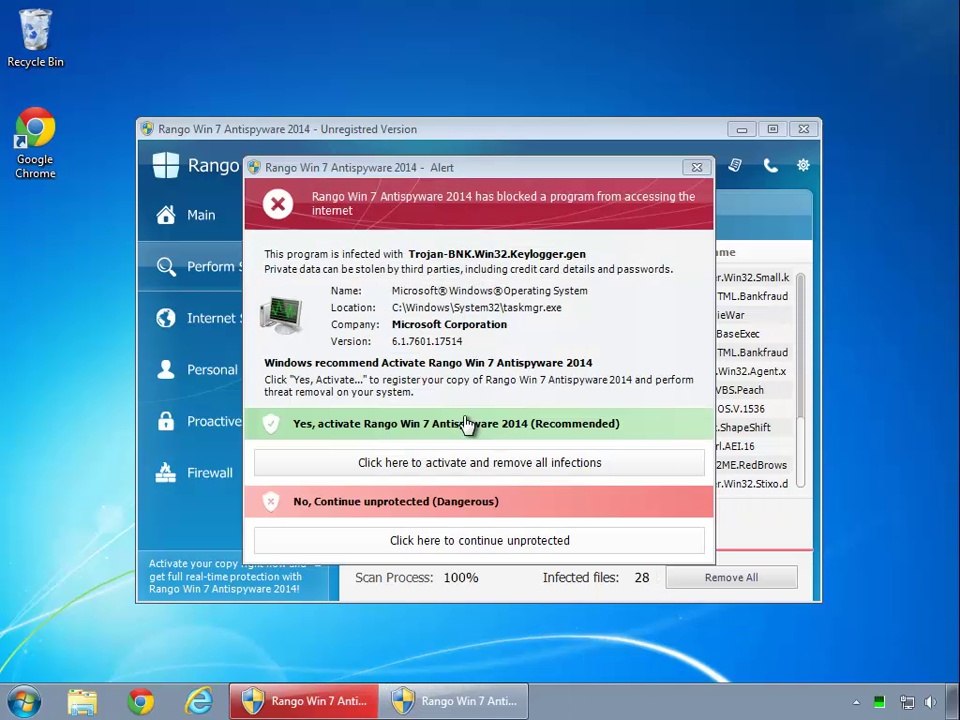
Task: Click the Trojan-BNK.Win32.Keylogger.gen text
Action: point(497,254)
